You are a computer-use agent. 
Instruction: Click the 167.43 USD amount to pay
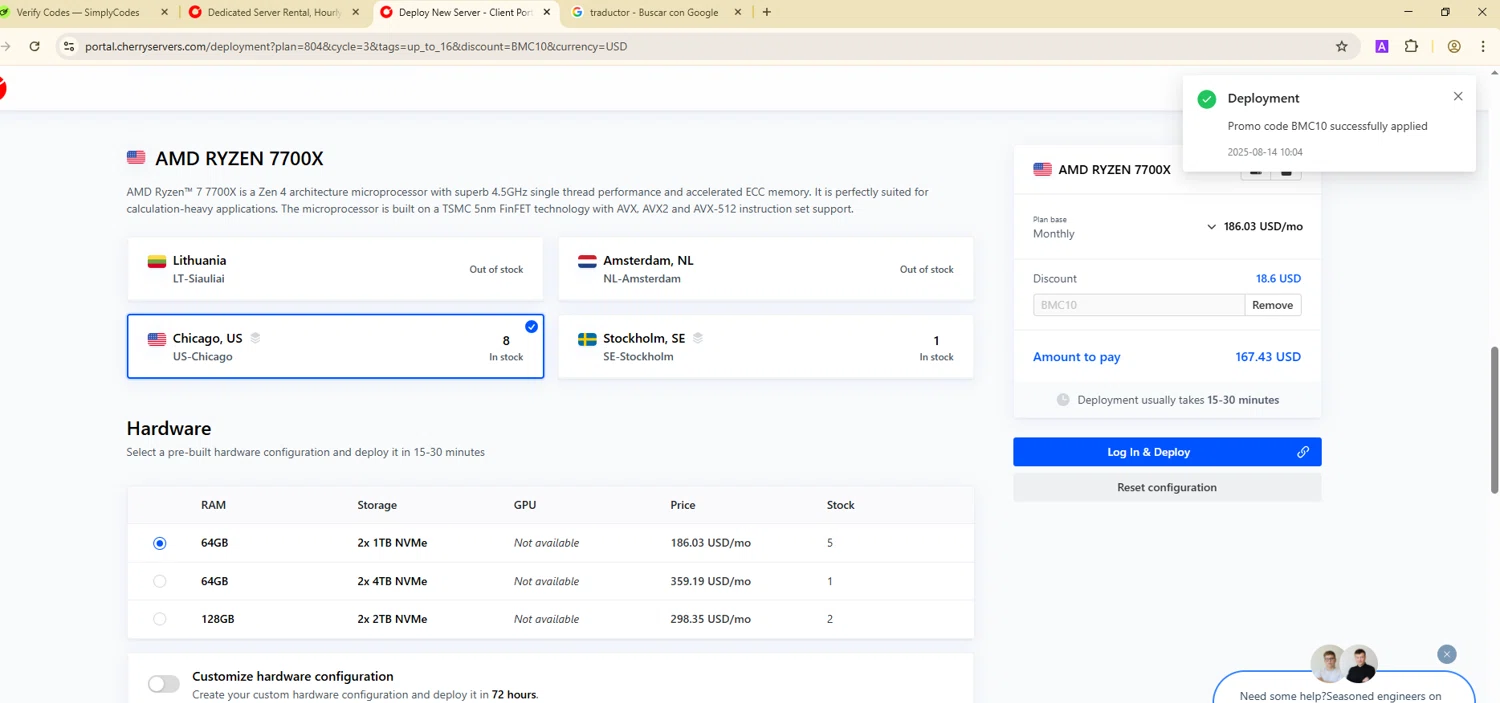coord(1268,357)
